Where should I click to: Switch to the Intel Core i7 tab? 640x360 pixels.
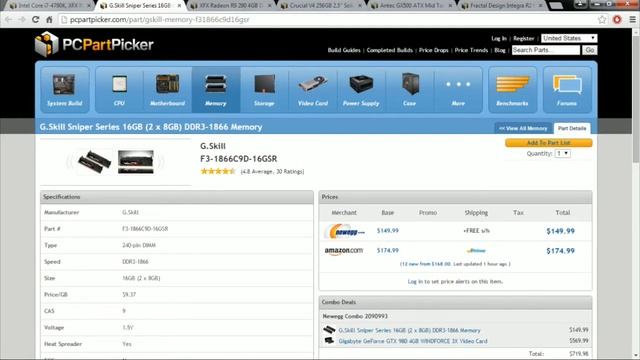[x=48, y=6]
